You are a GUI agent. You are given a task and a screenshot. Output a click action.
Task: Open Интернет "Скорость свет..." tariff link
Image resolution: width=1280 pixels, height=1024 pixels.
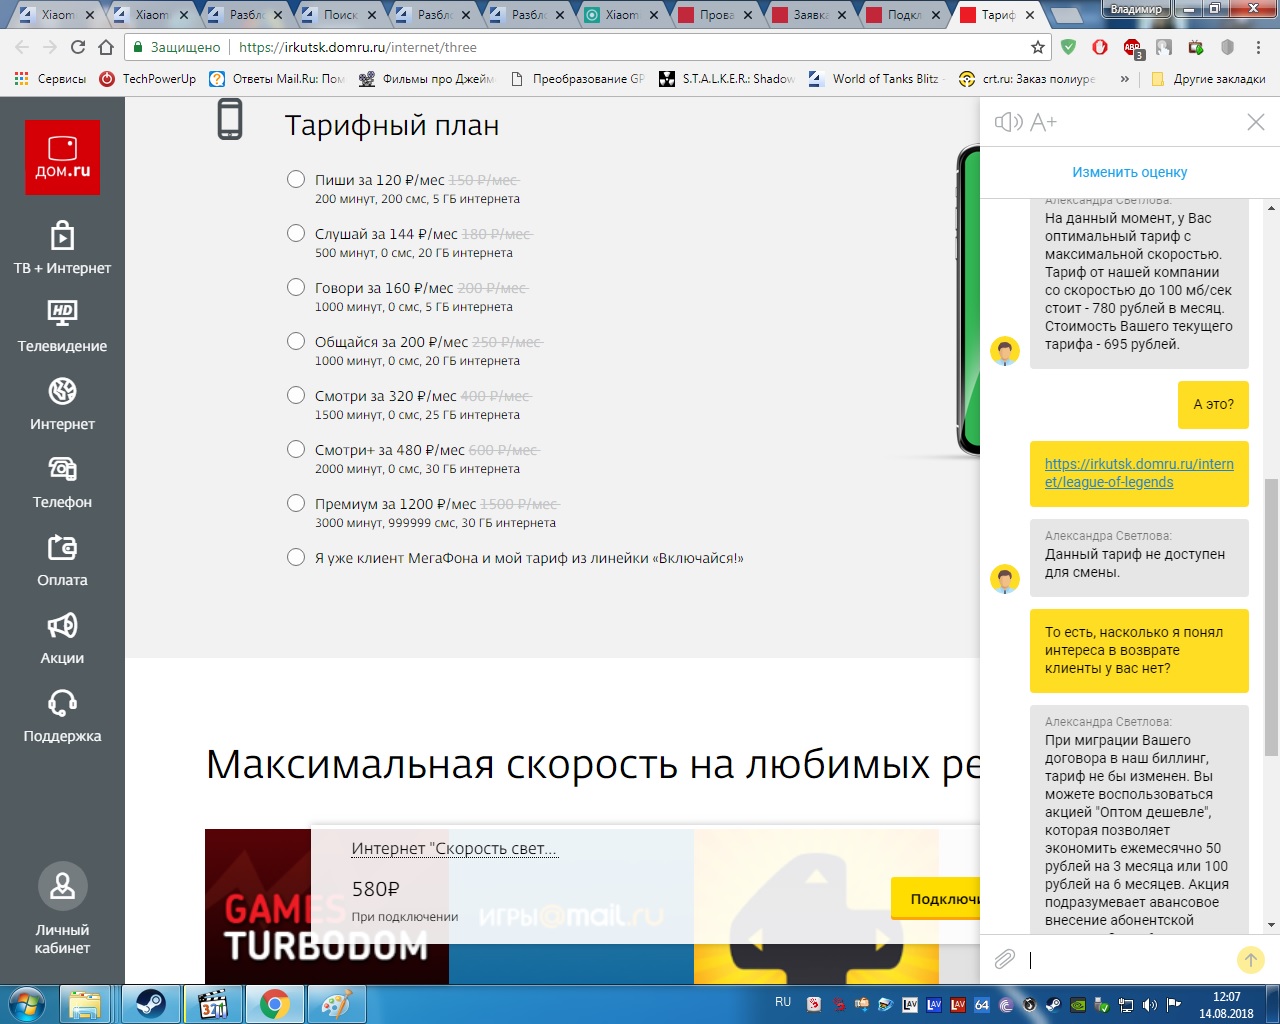click(454, 849)
